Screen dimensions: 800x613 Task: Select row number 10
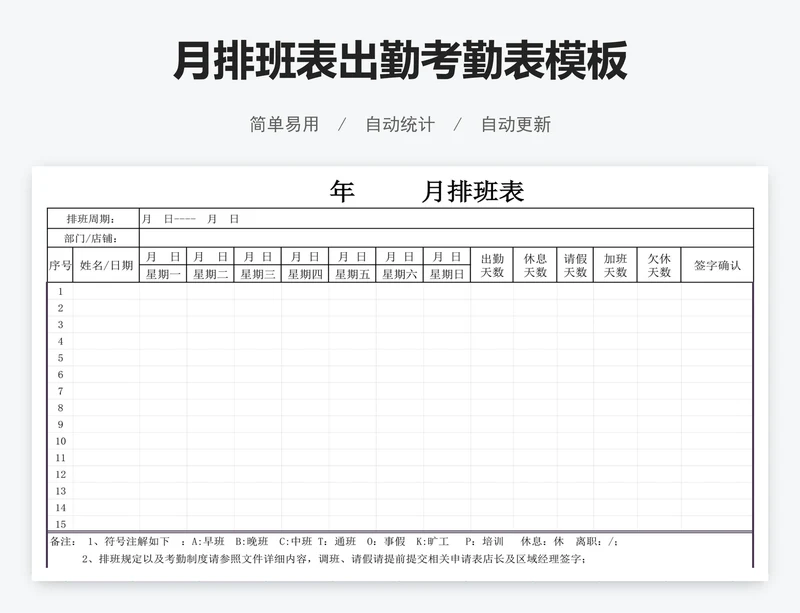(60, 441)
